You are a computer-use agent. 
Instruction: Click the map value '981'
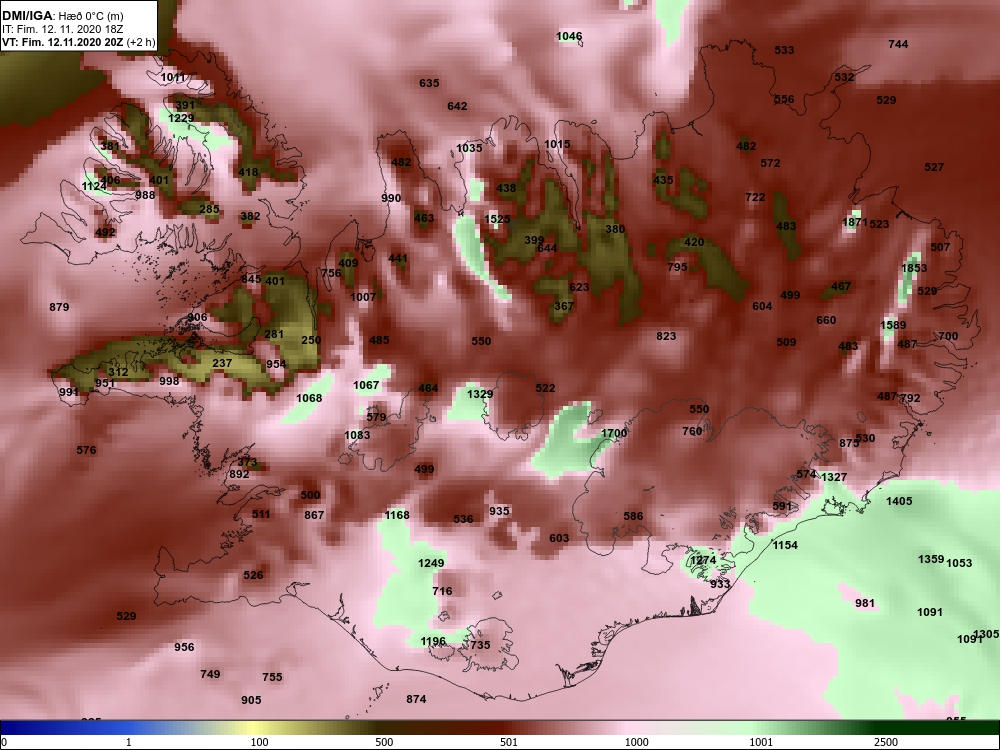tap(865, 603)
